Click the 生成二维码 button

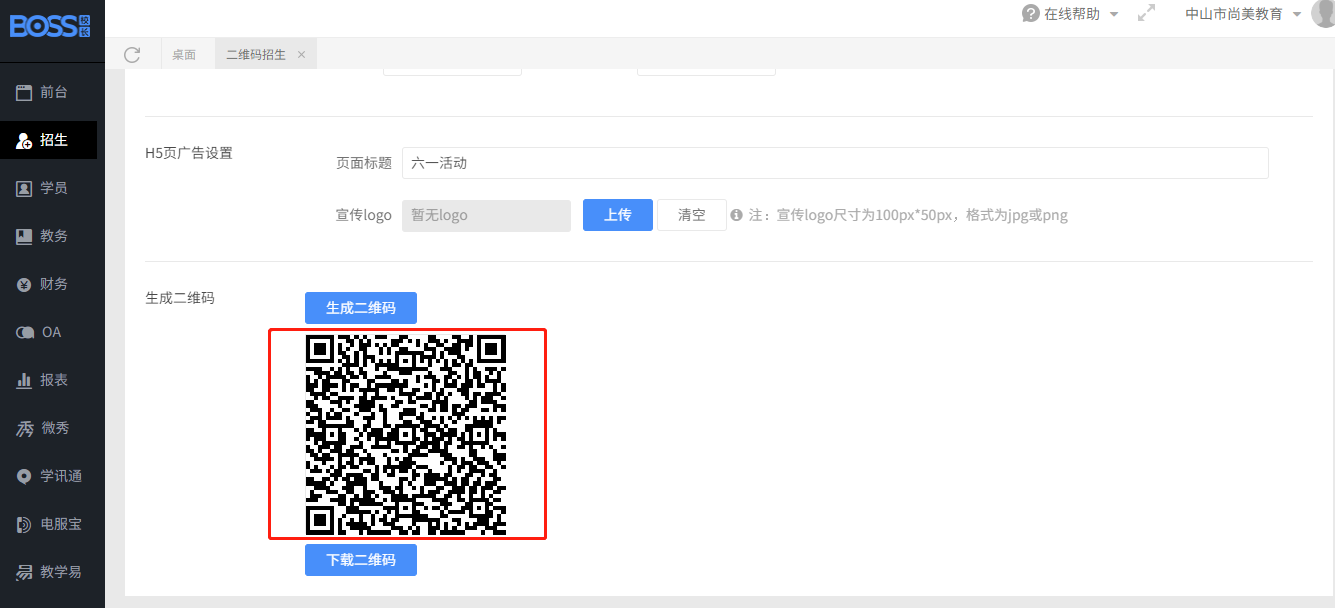click(361, 308)
